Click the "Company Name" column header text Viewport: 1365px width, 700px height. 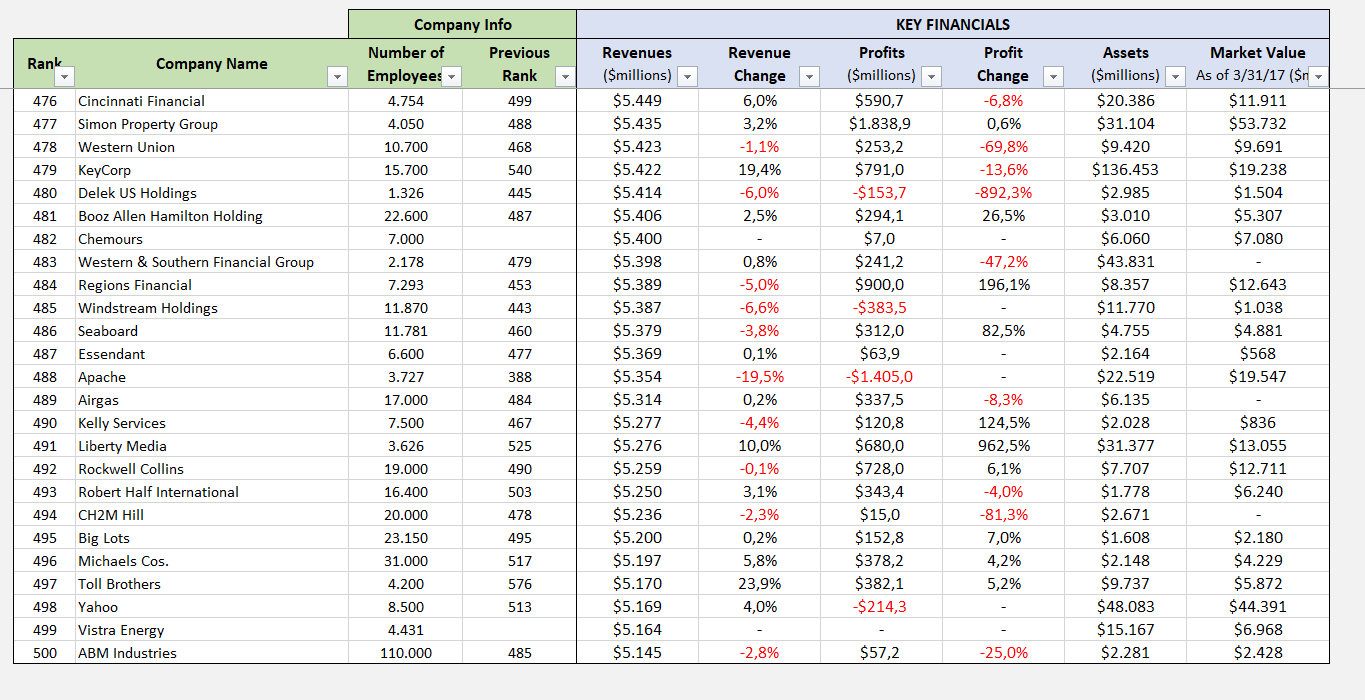pyautogui.click(x=212, y=64)
